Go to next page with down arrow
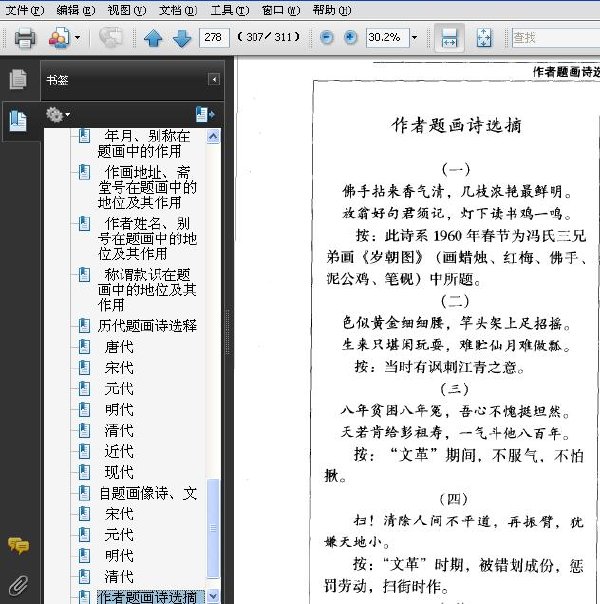The height and width of the screenshot is (604, 600). [182, 38]
